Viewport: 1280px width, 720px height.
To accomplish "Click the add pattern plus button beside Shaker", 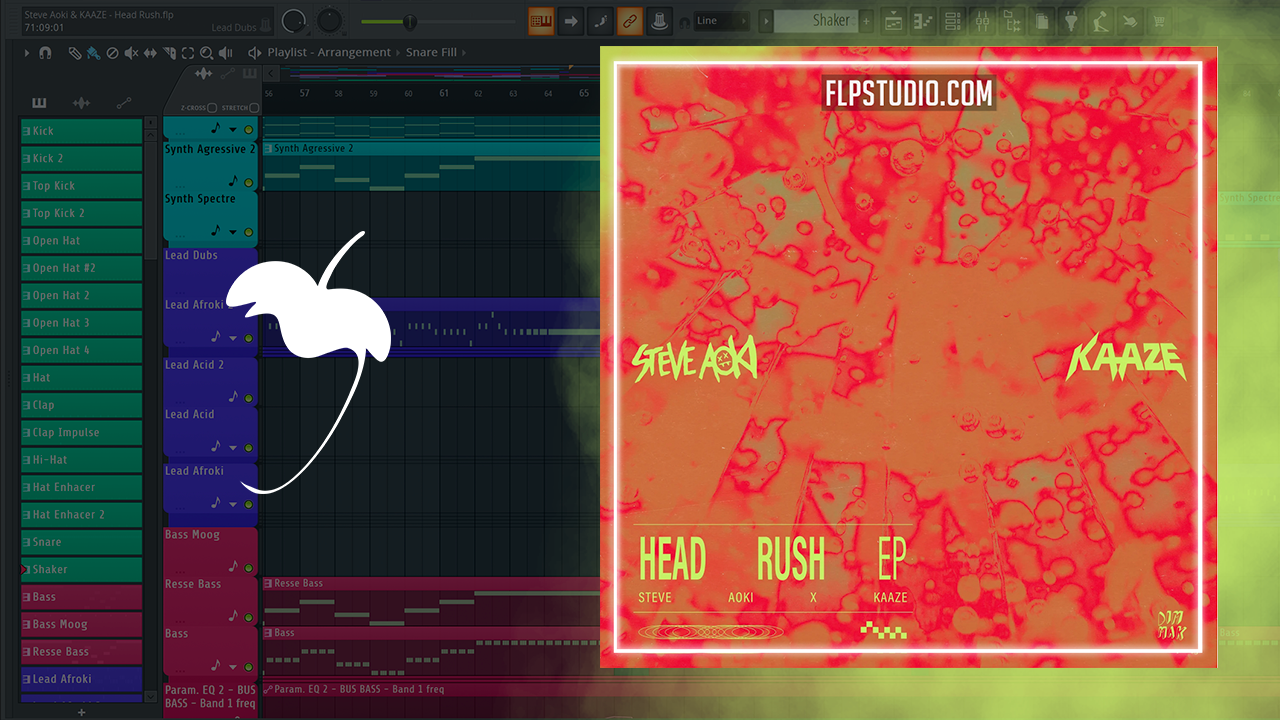I will point(866,20).
